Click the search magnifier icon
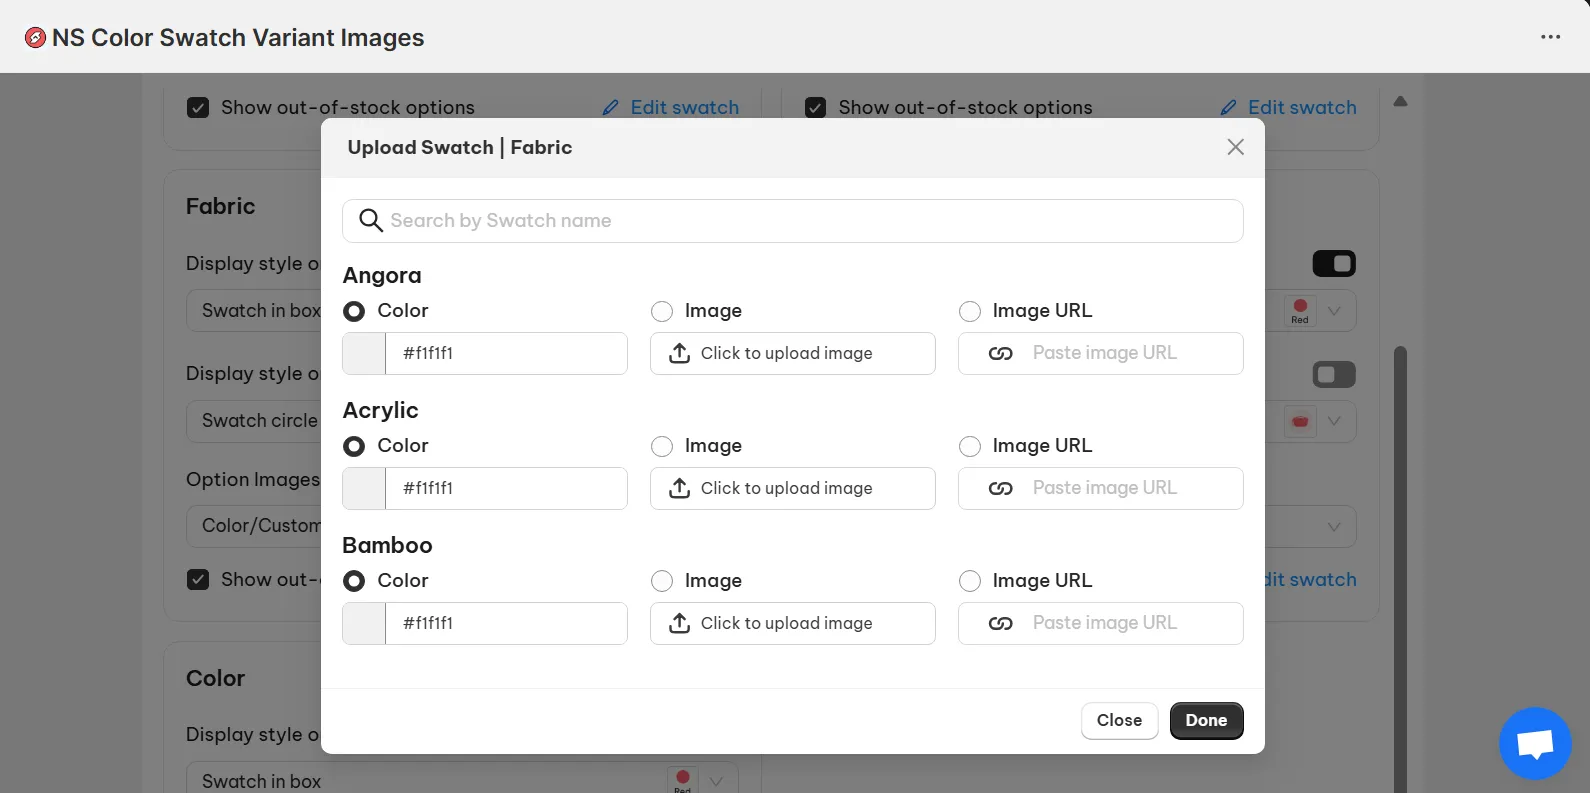Screen dimensions: 1590x793 (370, 221)
